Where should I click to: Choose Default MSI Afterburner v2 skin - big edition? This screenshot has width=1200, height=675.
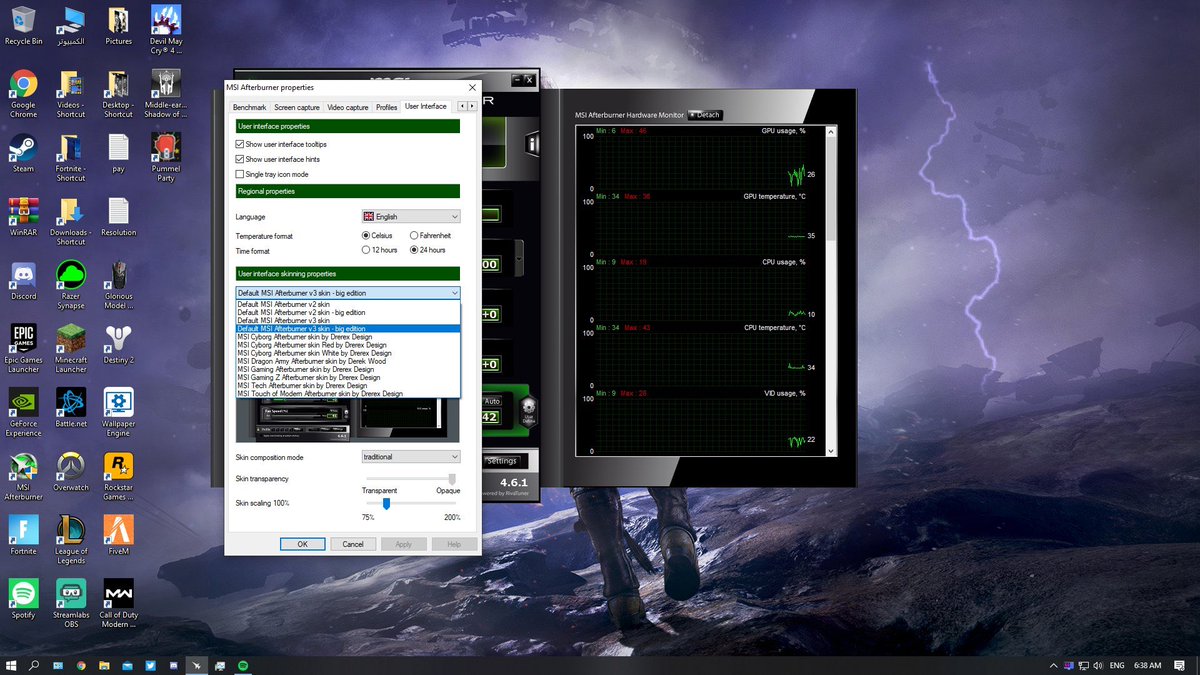[348, 312]
